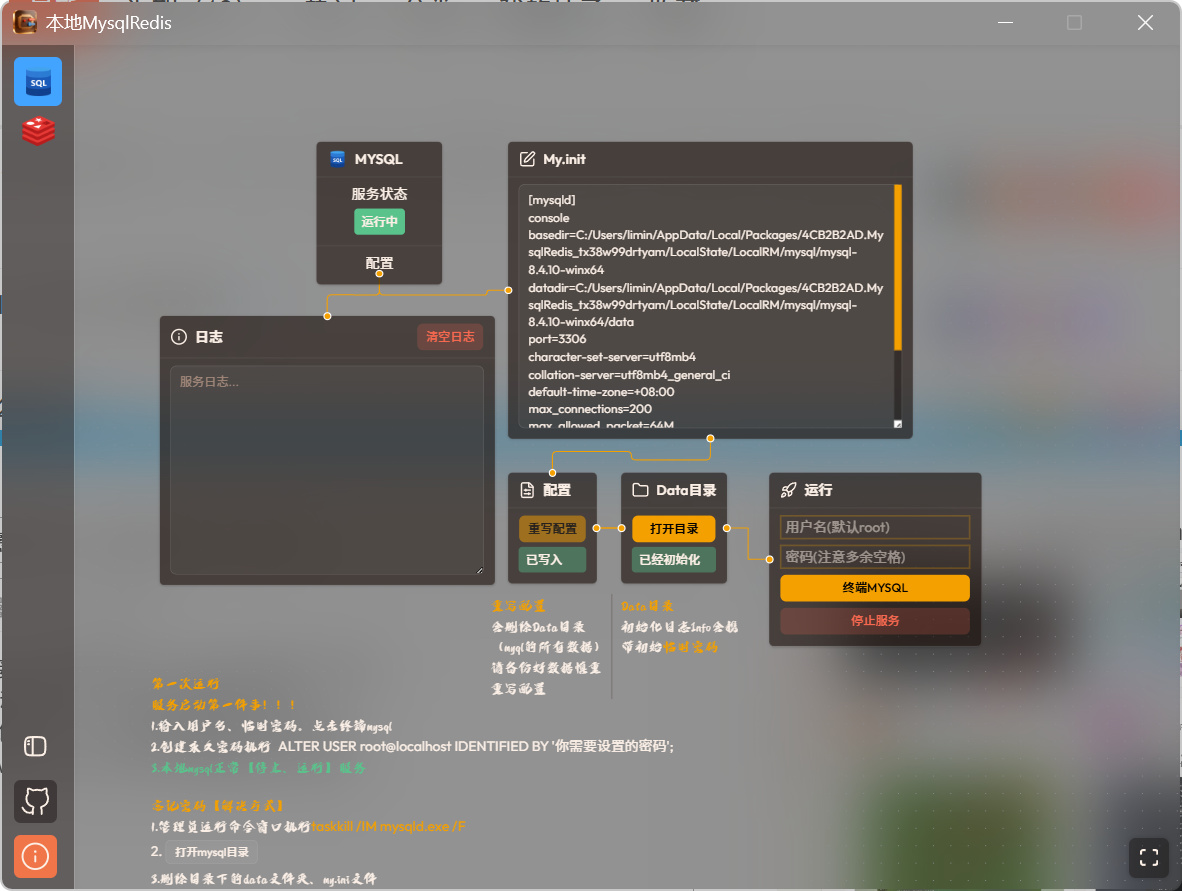Click 重写配置 button
Viewport: 1182px width, 891px height.
coord(553,528)
